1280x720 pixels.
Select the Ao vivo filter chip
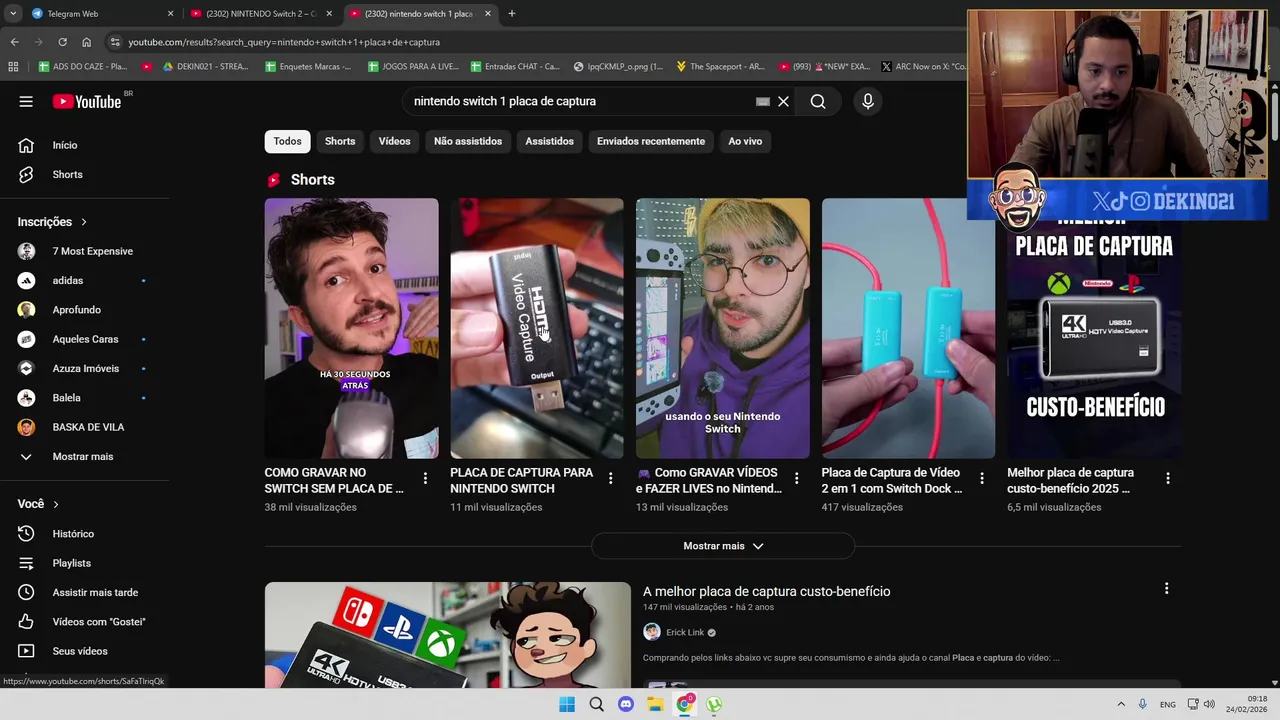(745, 141)
